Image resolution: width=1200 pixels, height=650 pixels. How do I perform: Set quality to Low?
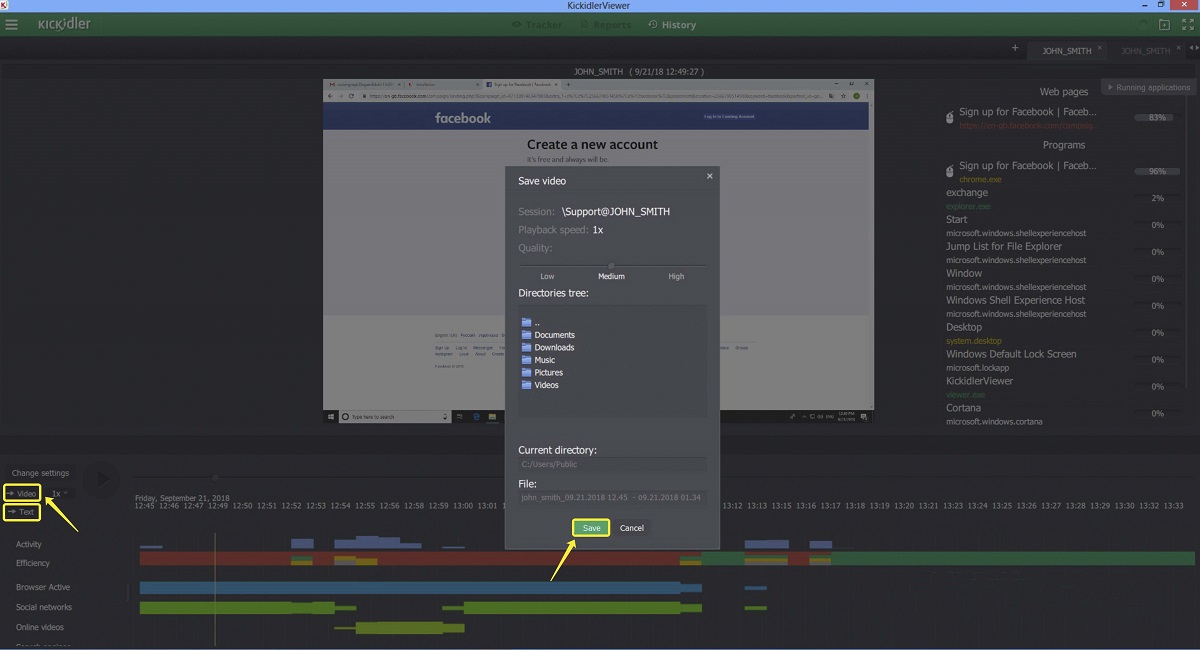point(547,276)
